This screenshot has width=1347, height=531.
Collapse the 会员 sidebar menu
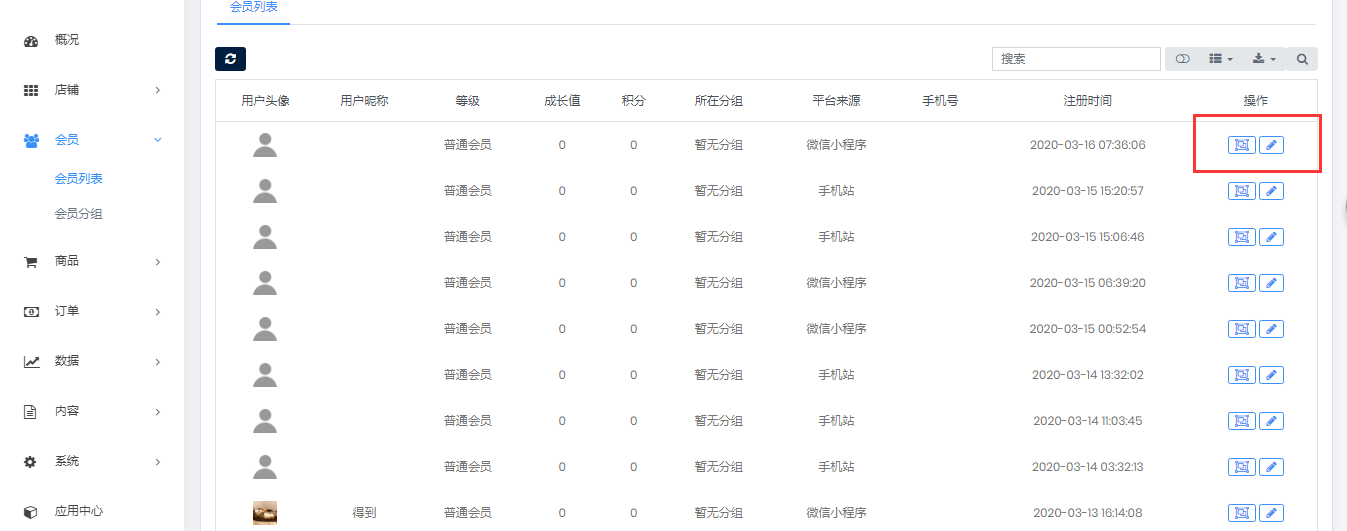pyautogui.click(x=92, y=140)
